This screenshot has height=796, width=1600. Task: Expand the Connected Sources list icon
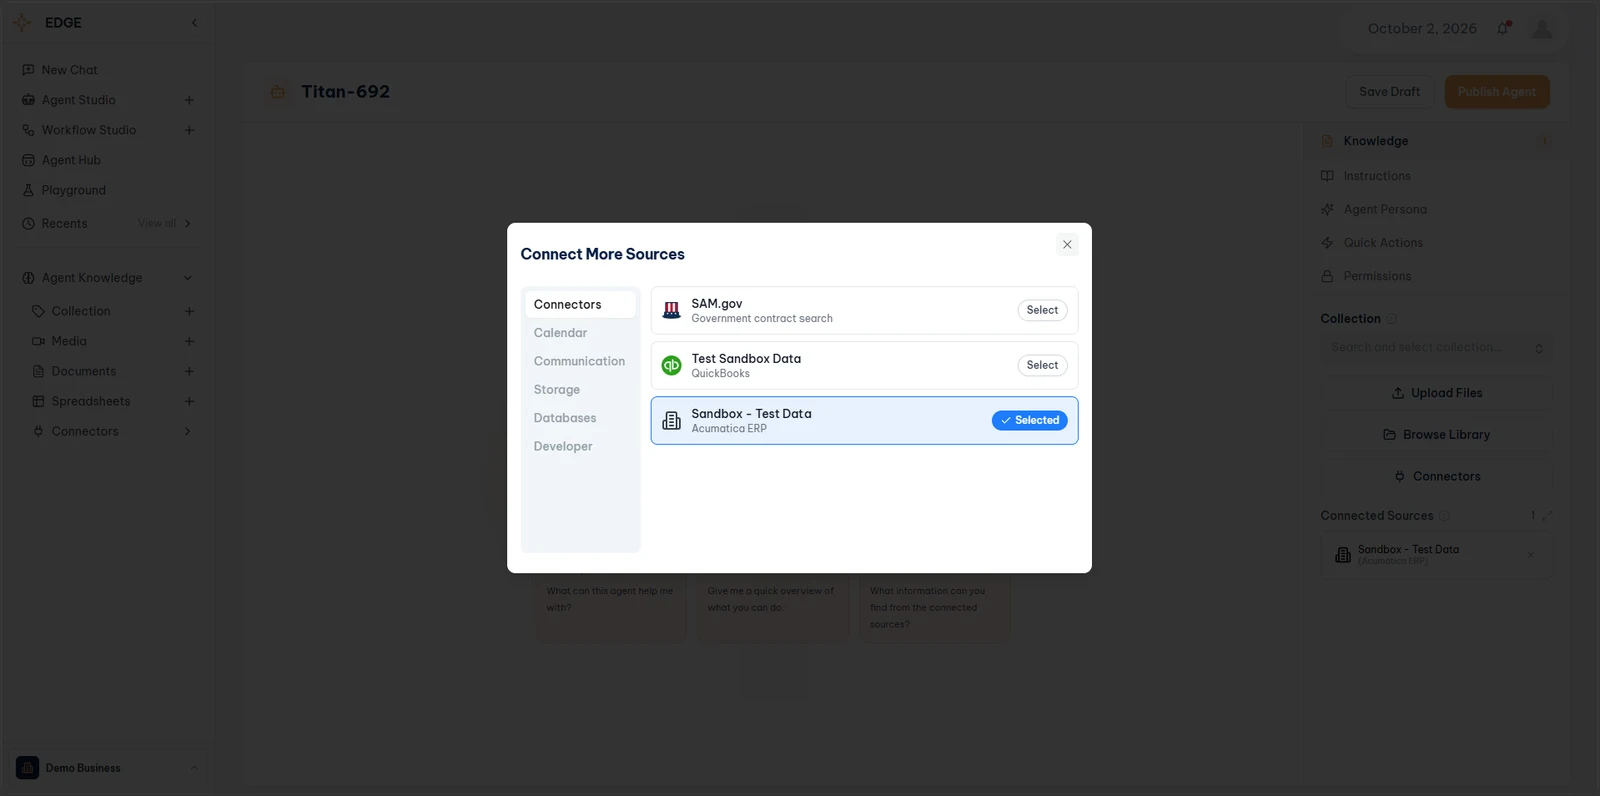(1547, 516)
